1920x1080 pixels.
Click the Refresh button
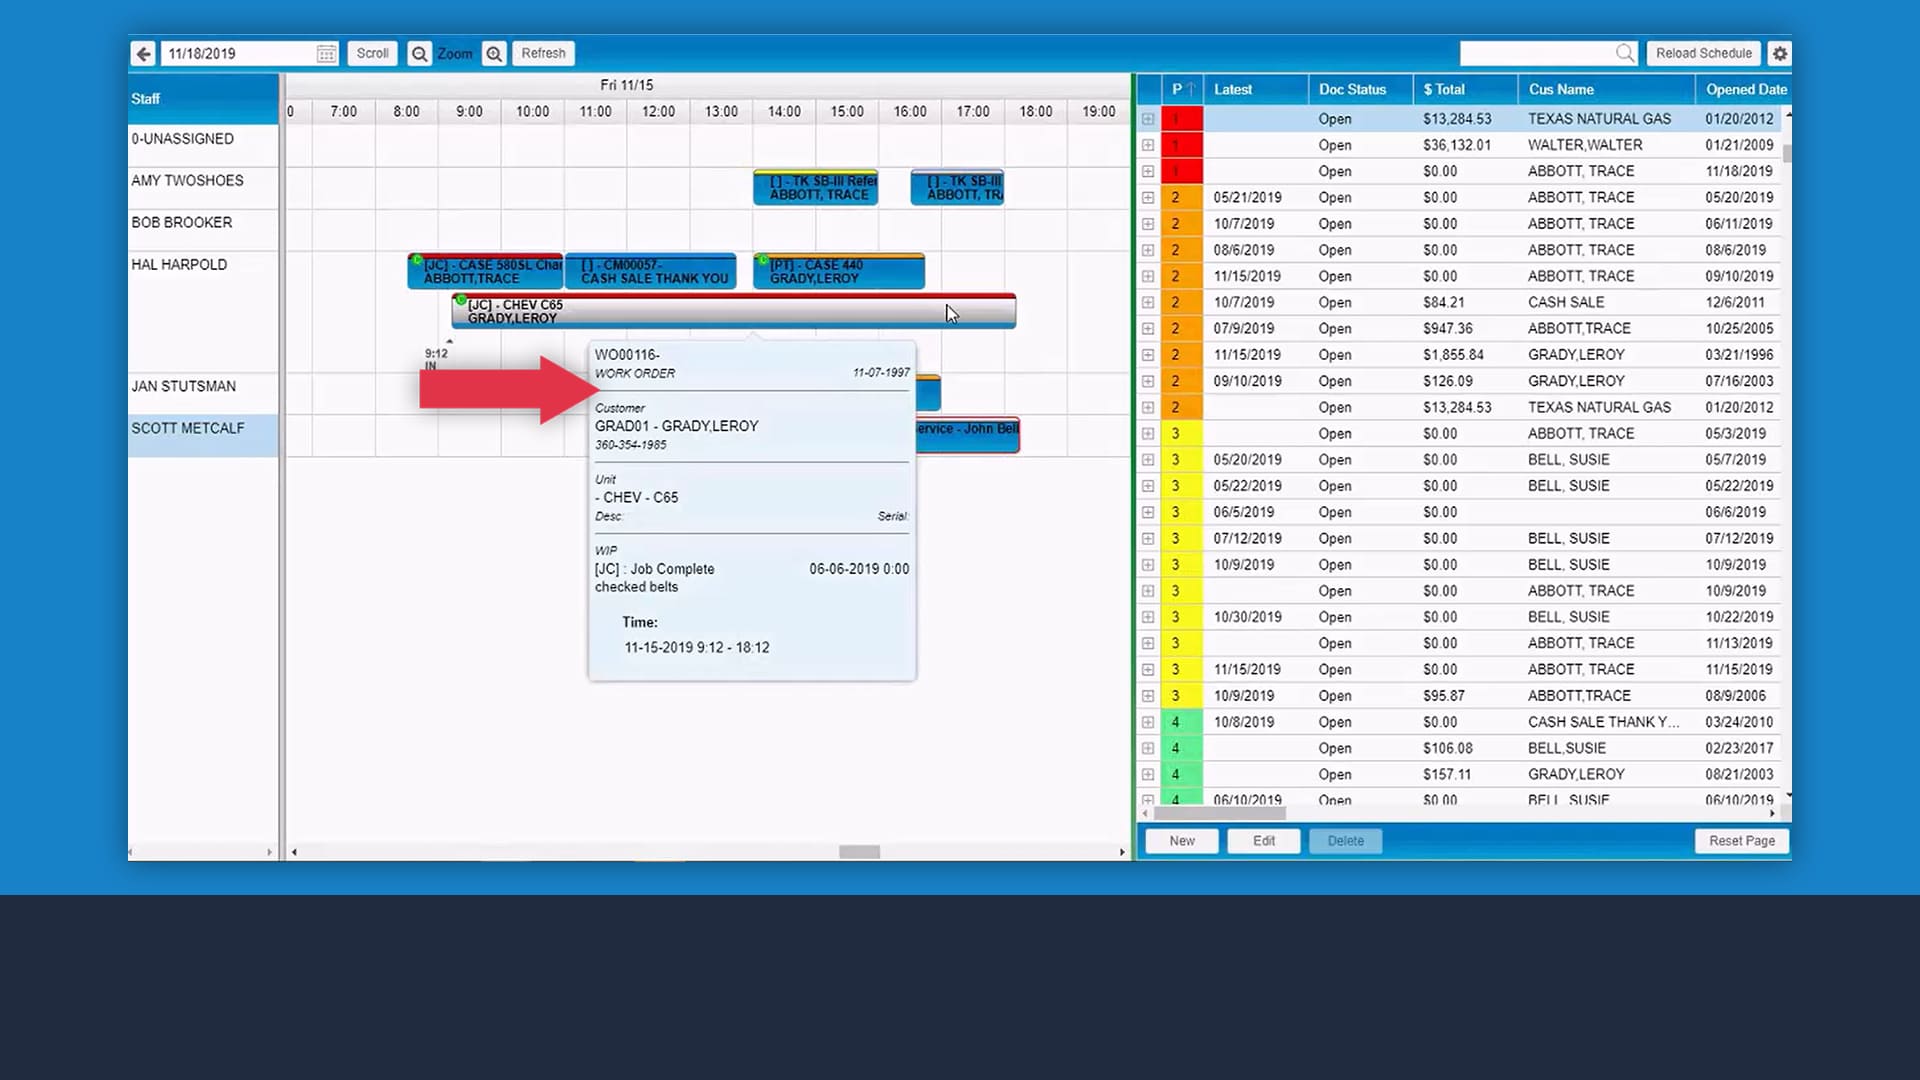point(543,54)
